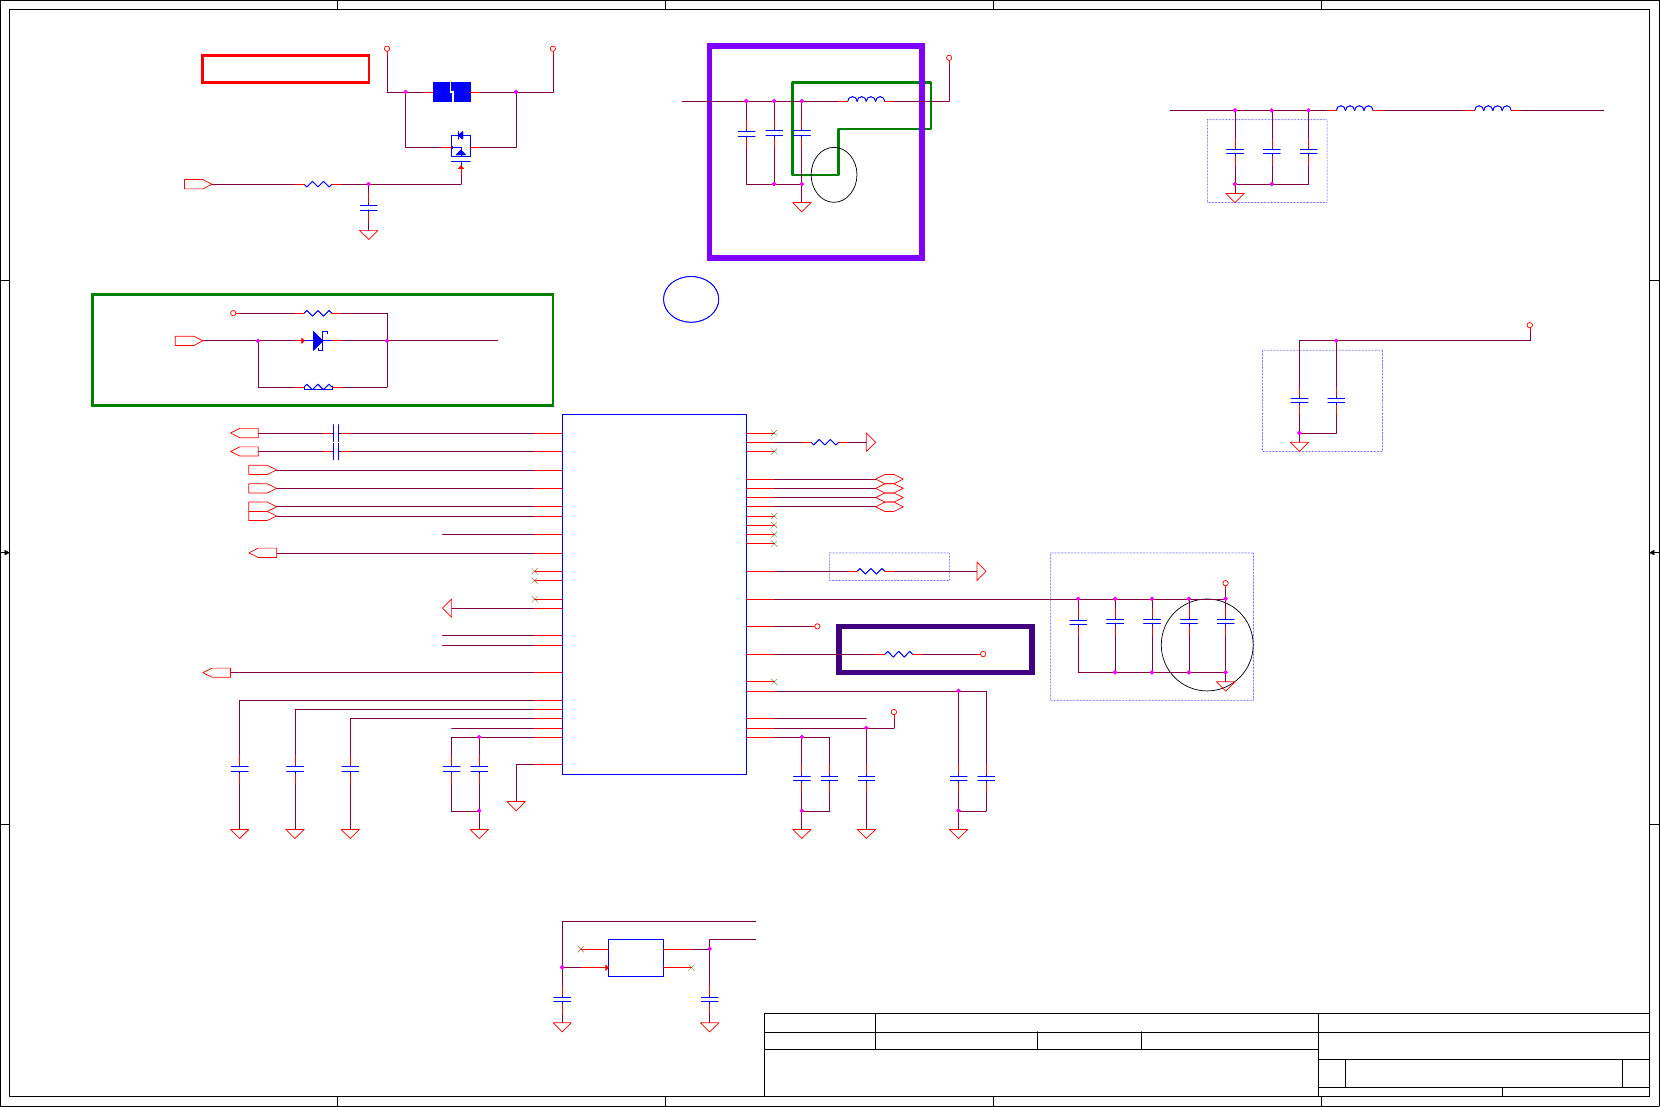
Task: Click the solid blue twin-square component symbol
Action: click(452, 92)
